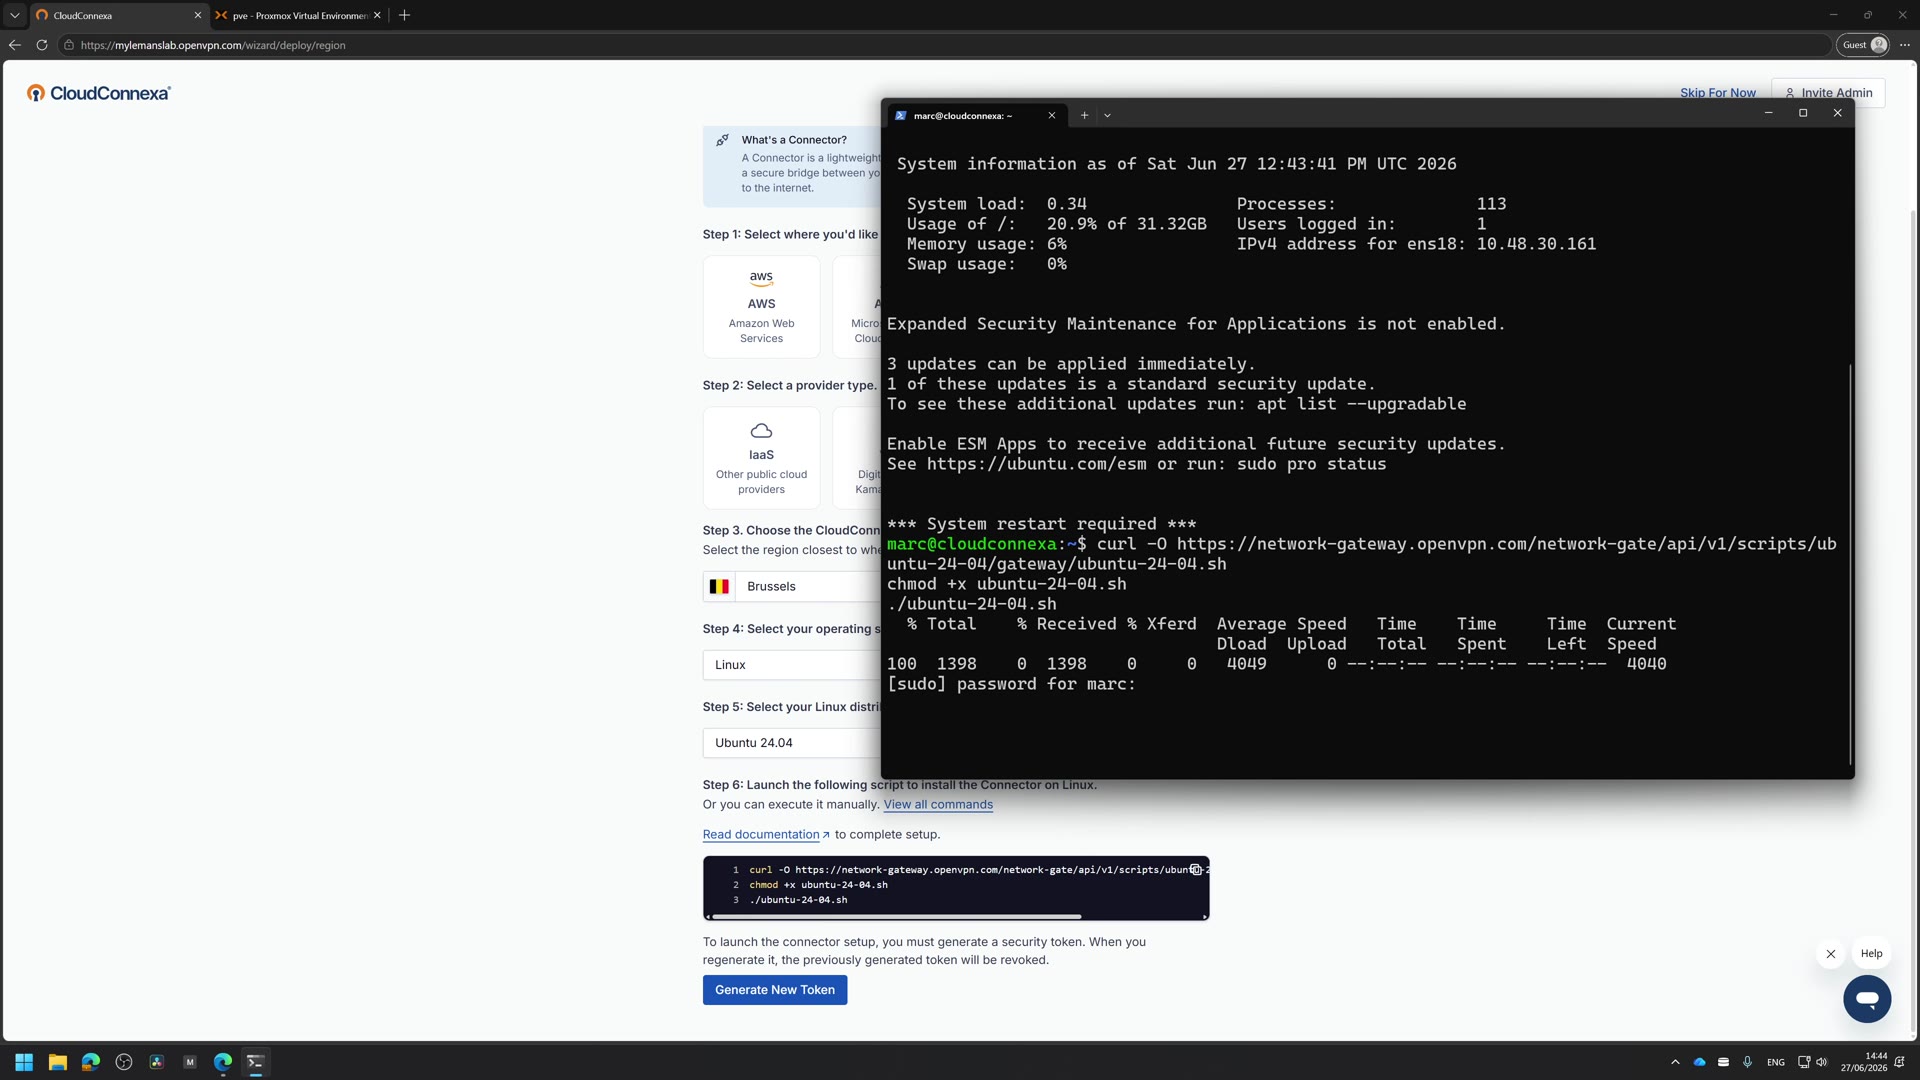Click the Help label bubble
Viewport: 1920px width, 1080px height.
[1871, 954]
